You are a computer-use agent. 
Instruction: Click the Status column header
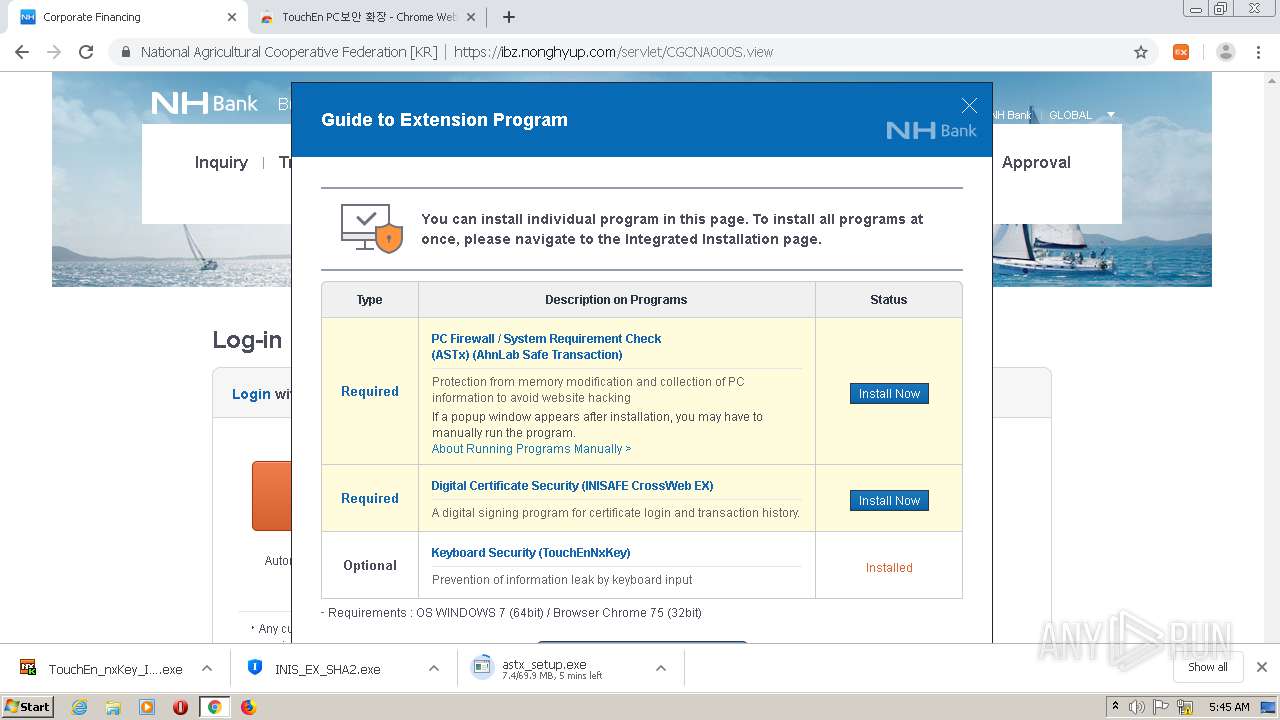(x=889, y=300)
